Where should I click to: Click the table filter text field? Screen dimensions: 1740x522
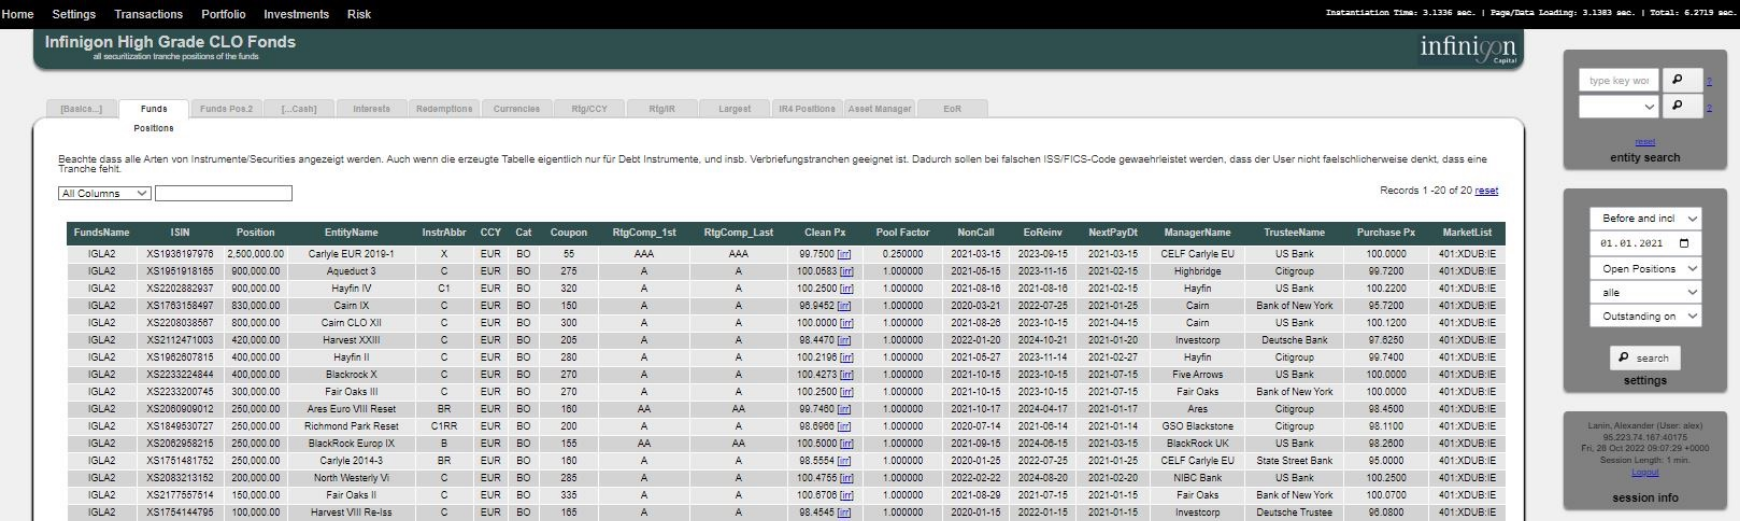tap(224, 193)
